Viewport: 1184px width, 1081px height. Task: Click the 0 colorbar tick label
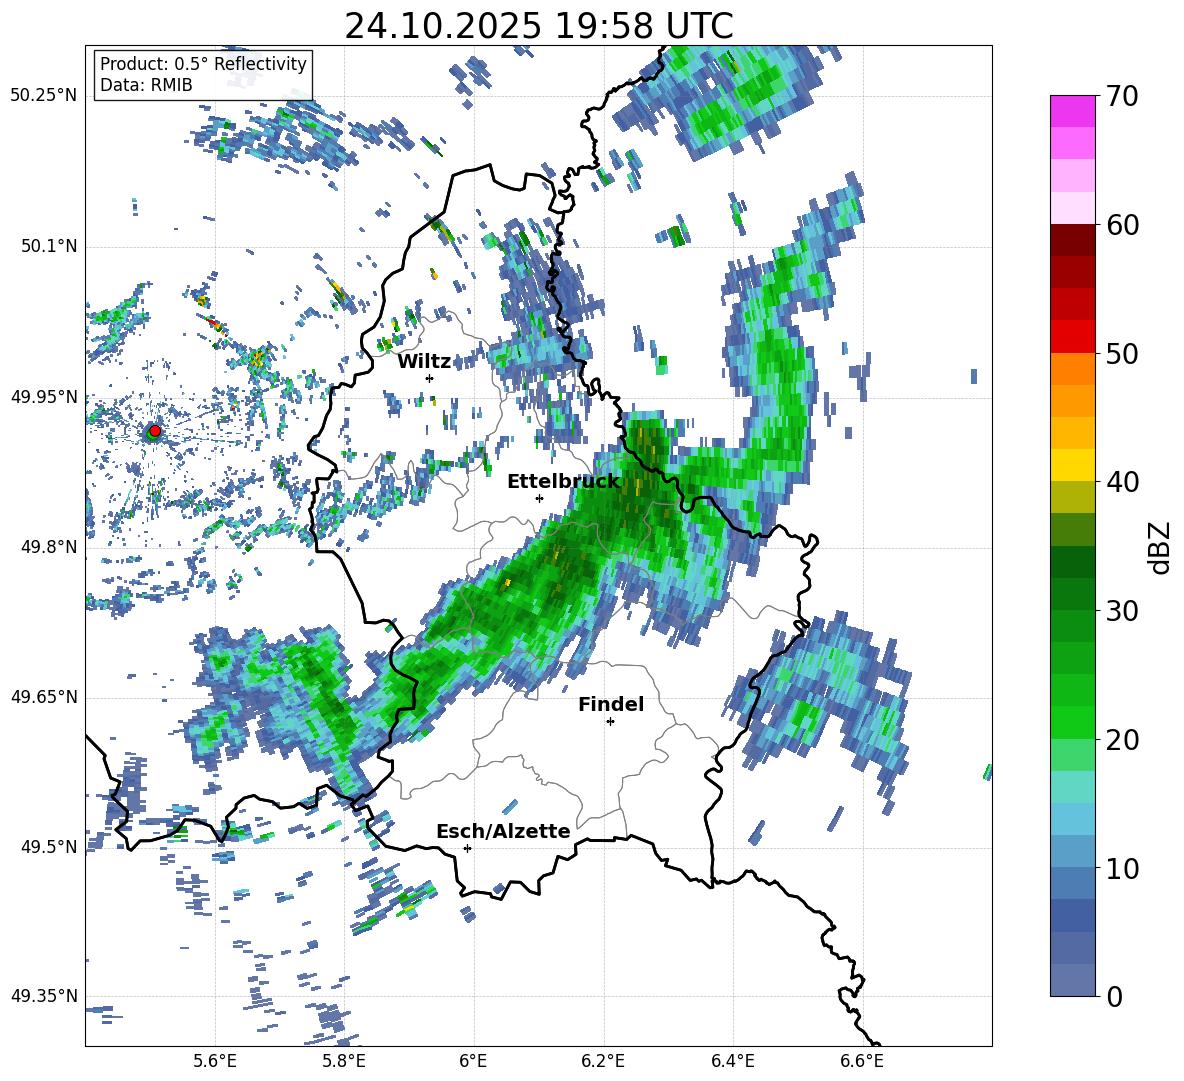[1114, 996]
